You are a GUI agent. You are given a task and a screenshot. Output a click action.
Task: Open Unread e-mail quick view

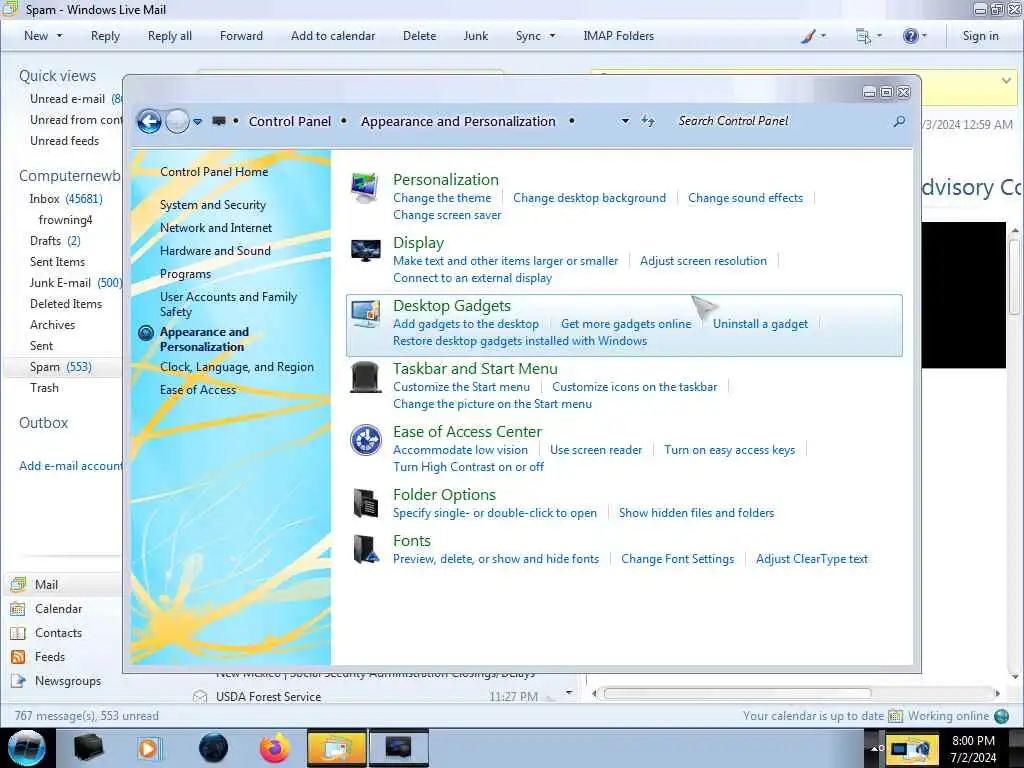coord(75,99)
